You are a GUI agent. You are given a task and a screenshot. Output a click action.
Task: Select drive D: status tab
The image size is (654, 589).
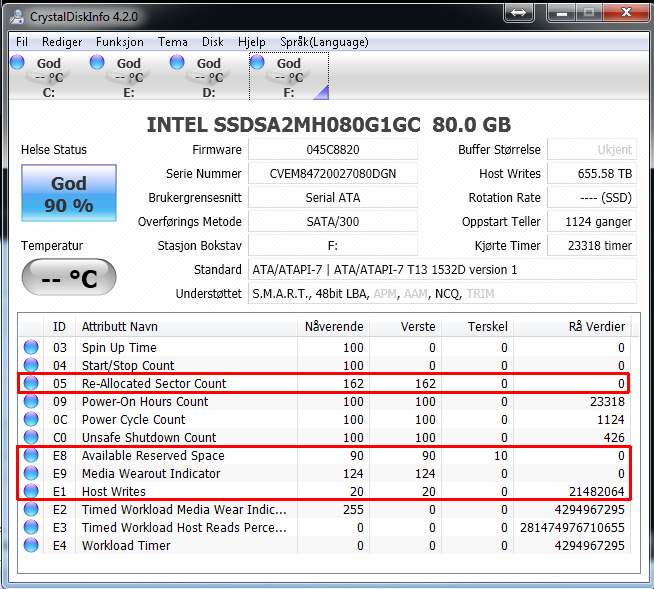click(209, 76)
